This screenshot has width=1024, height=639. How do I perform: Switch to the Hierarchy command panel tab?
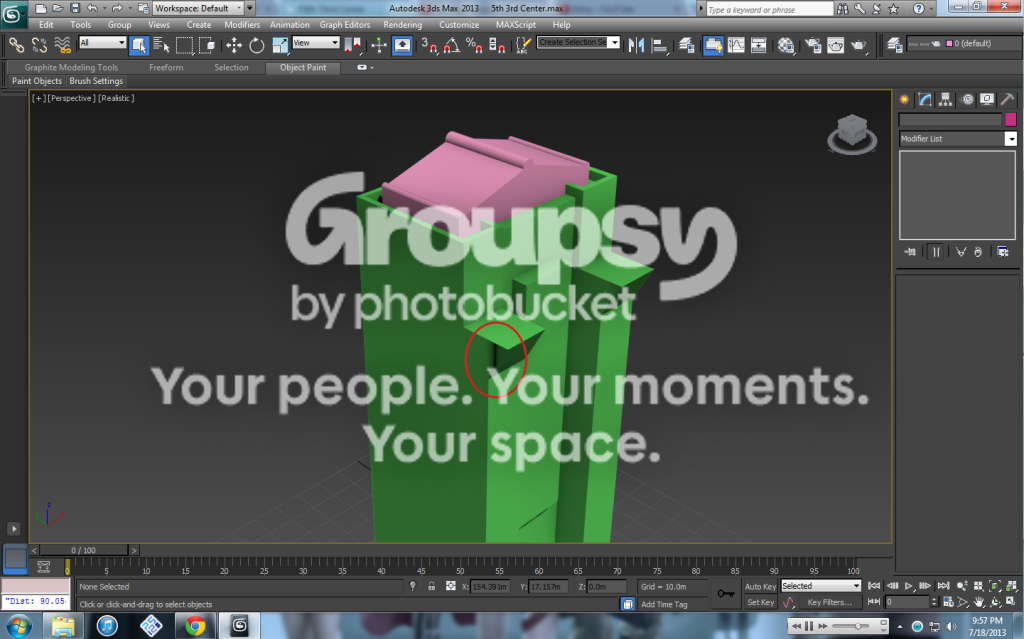point(945,99)
